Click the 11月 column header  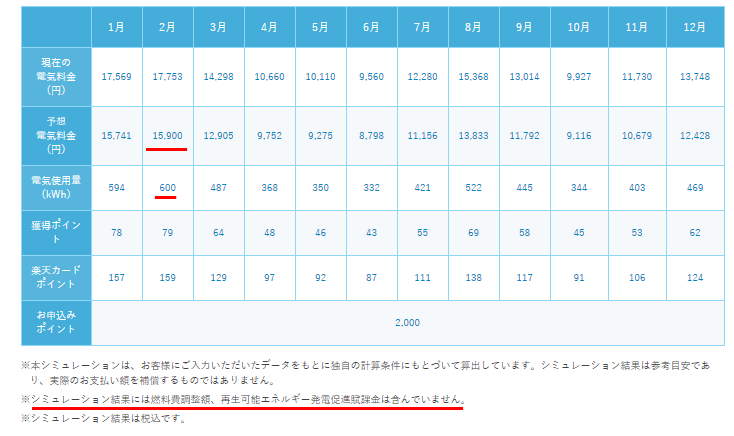637,27
